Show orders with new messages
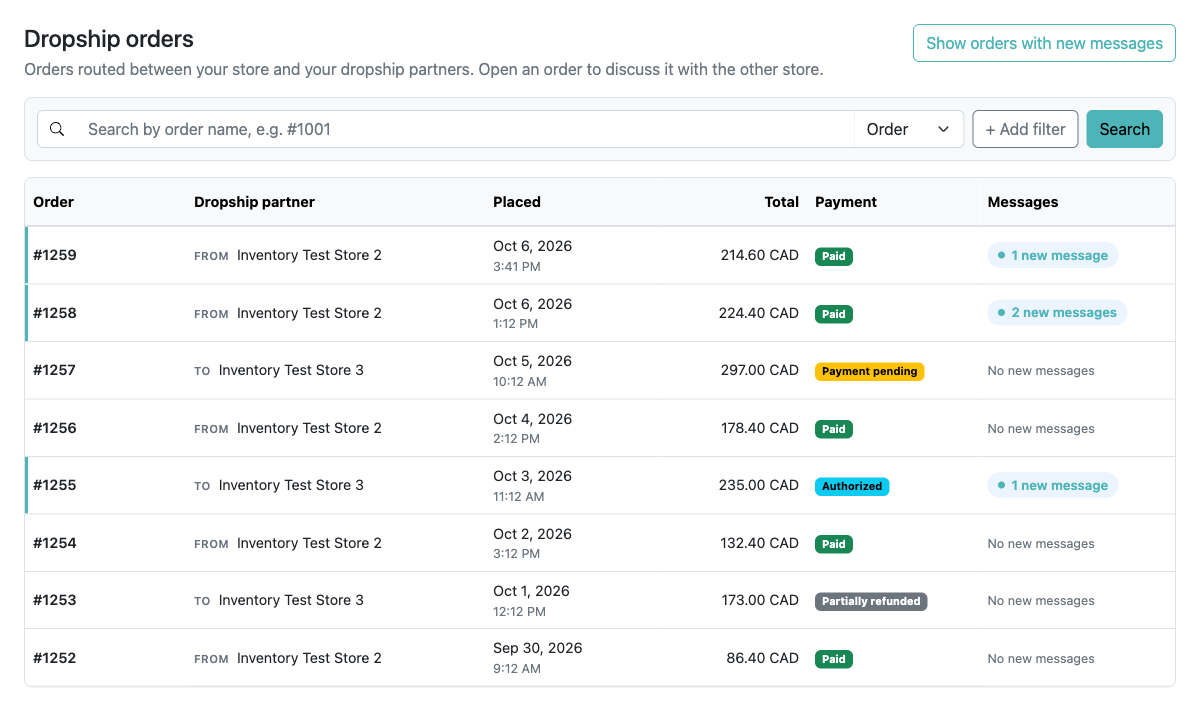Screen dimensions: 1200x712 tap(1044, 43)
